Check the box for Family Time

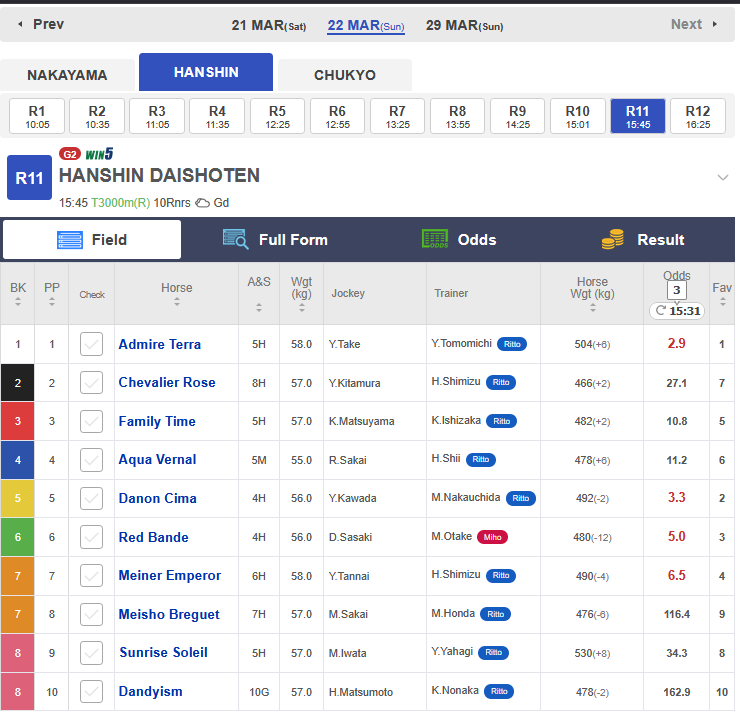92,421
